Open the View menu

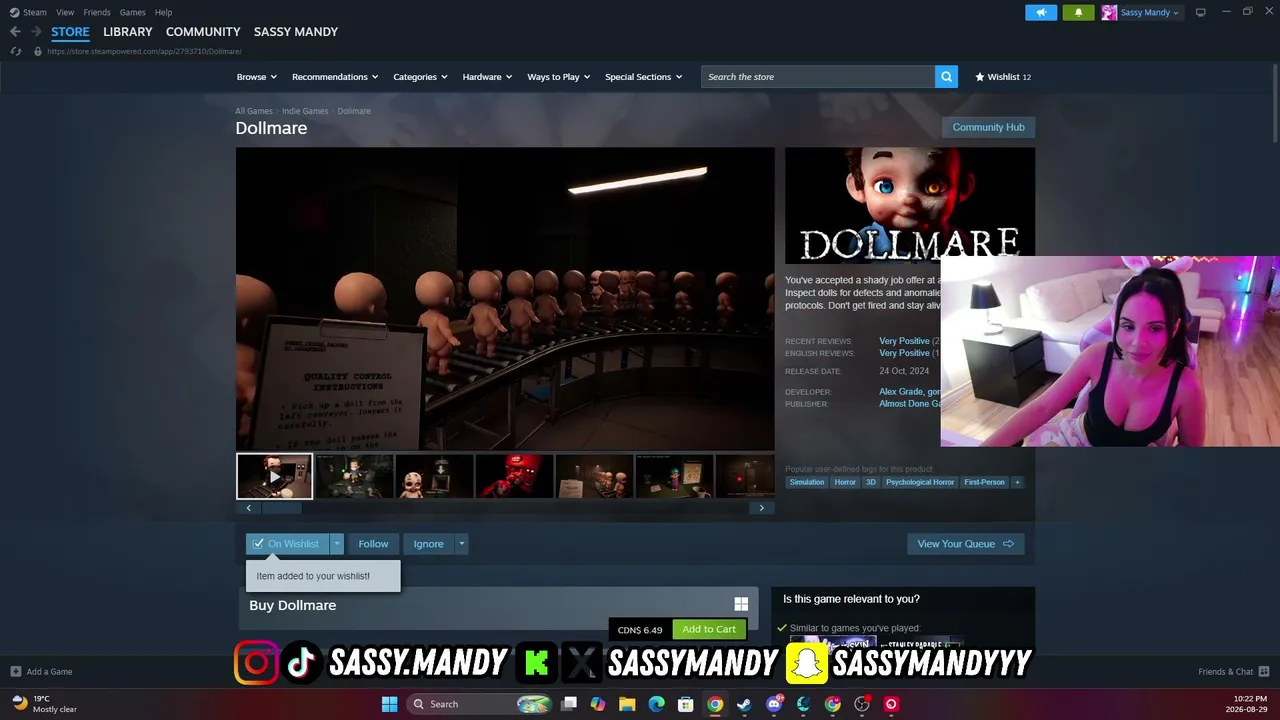pos(65,12)
